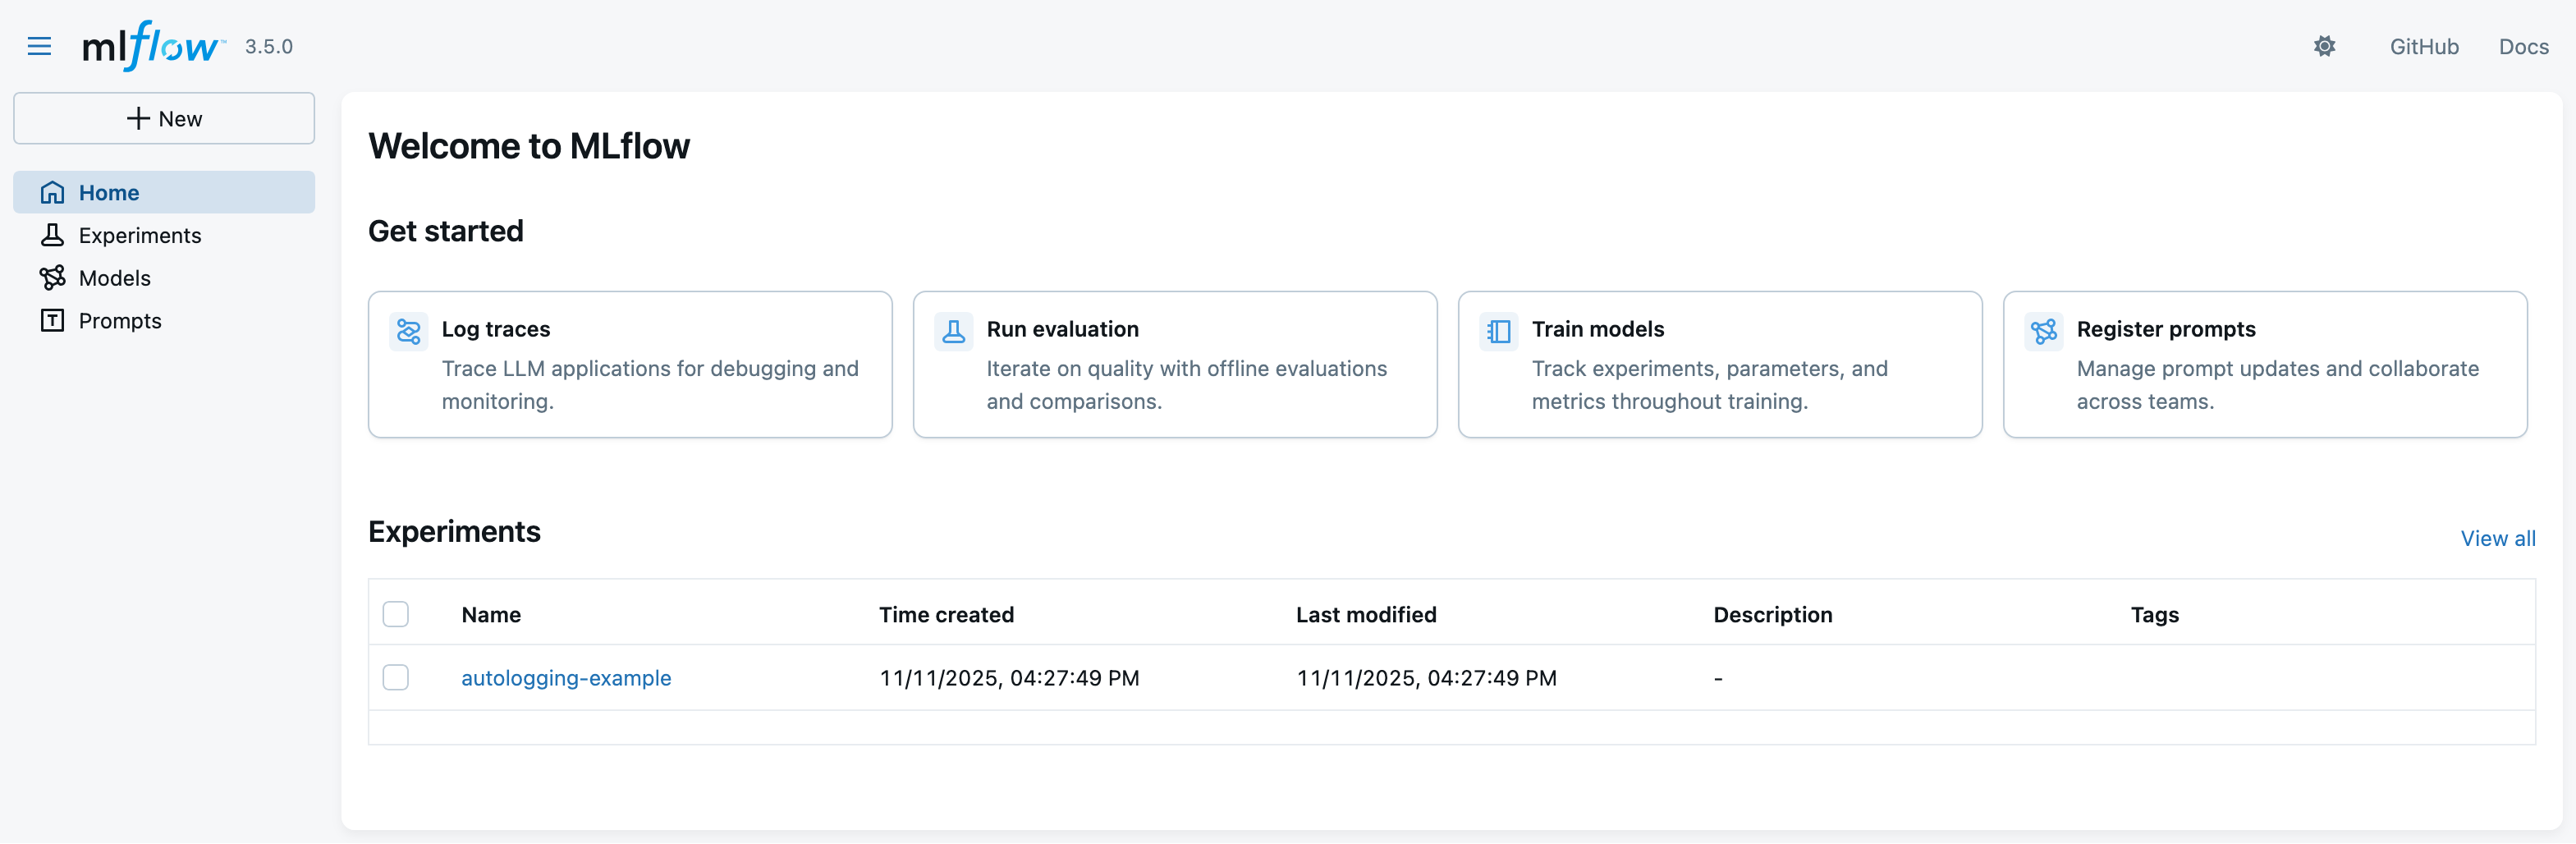Select all experiments with header checkbox

tap(396, 614)
